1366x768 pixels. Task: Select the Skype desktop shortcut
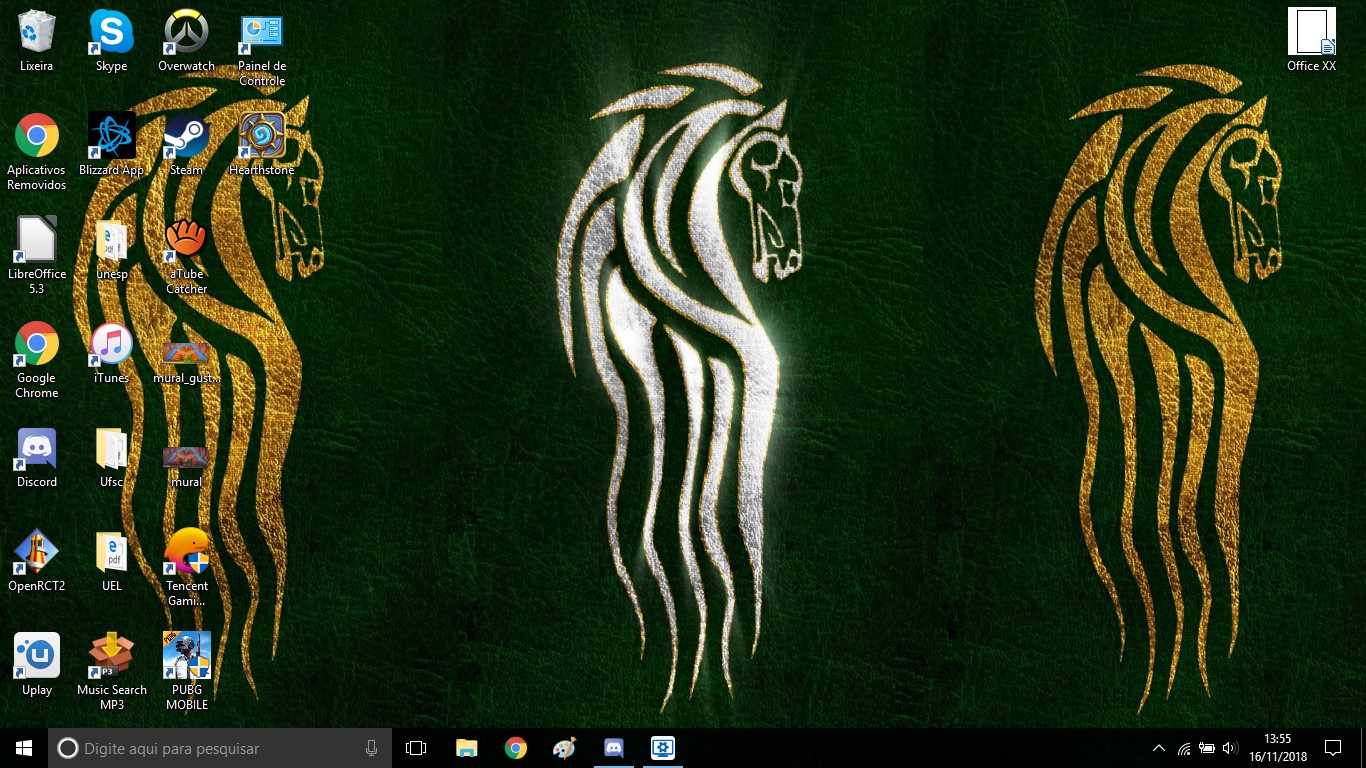pos(111,33)
